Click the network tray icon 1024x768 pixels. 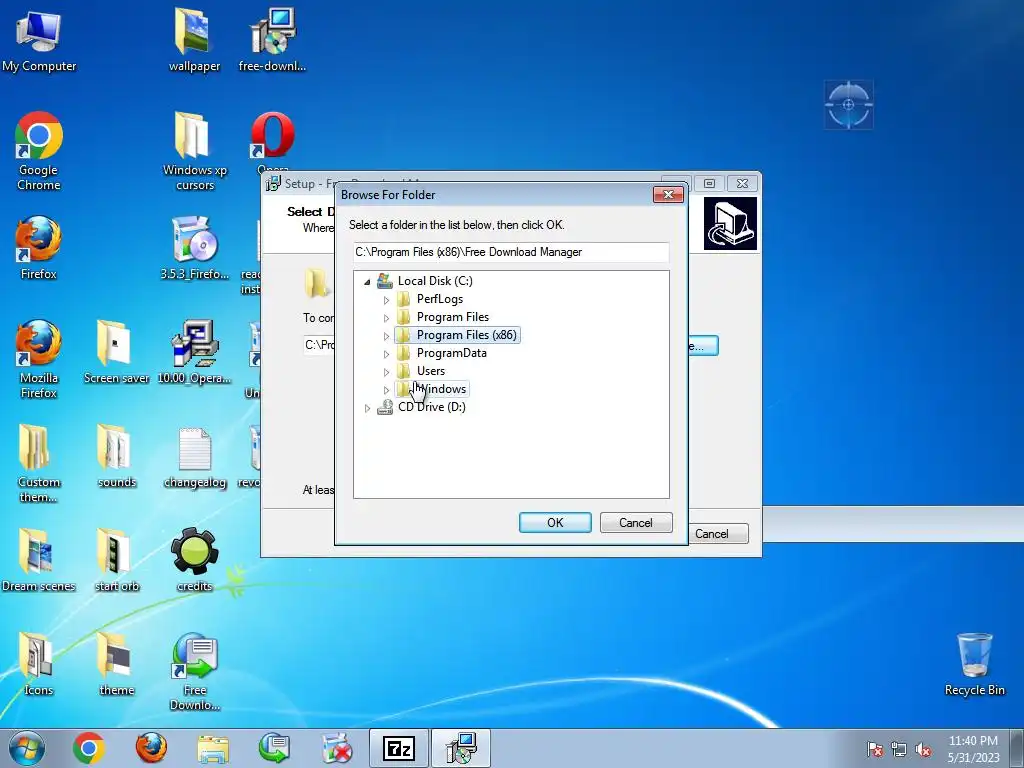click(899, 749)
